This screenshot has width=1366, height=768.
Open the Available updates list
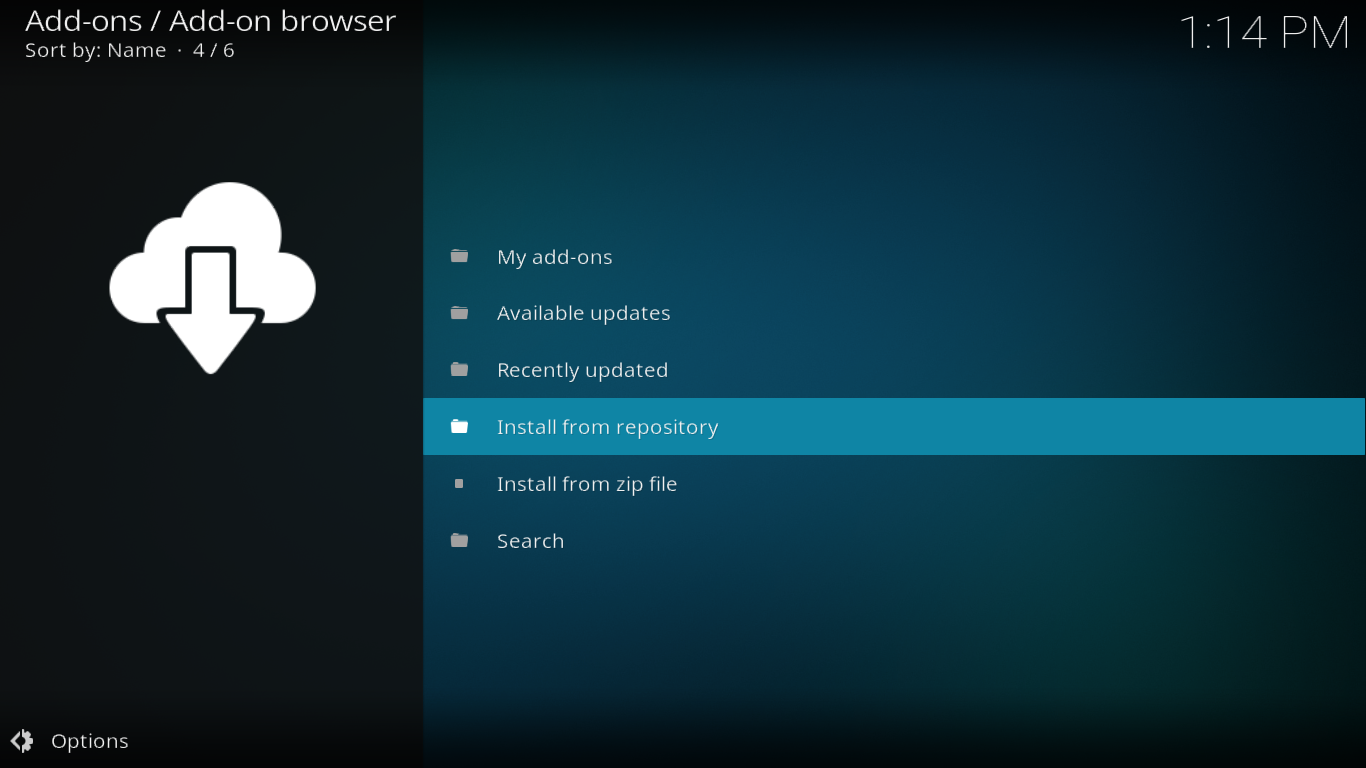(583, 313)
